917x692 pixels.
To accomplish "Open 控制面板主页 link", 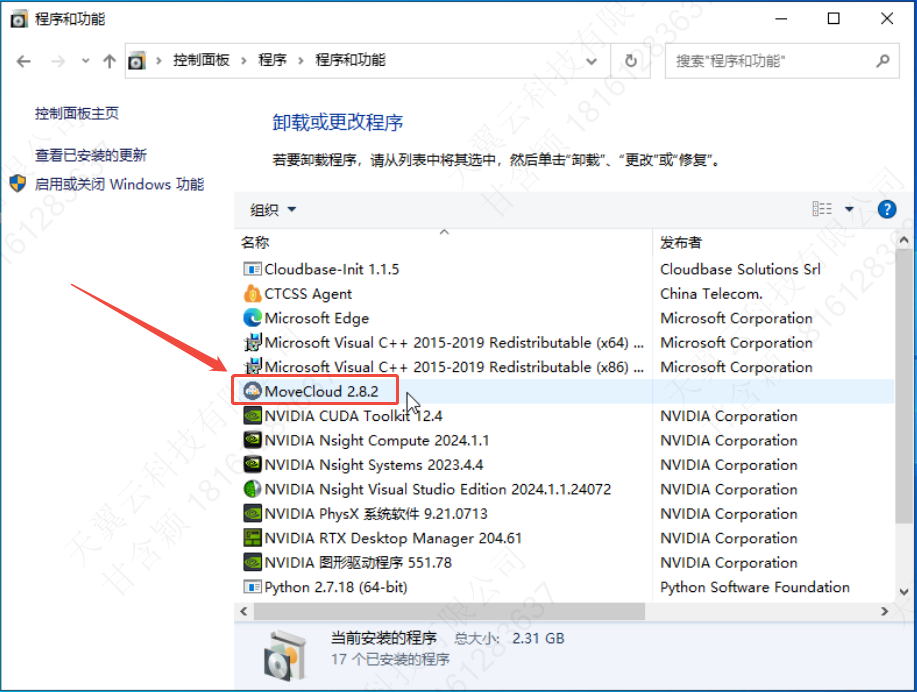I will click(x=77, y=113).
